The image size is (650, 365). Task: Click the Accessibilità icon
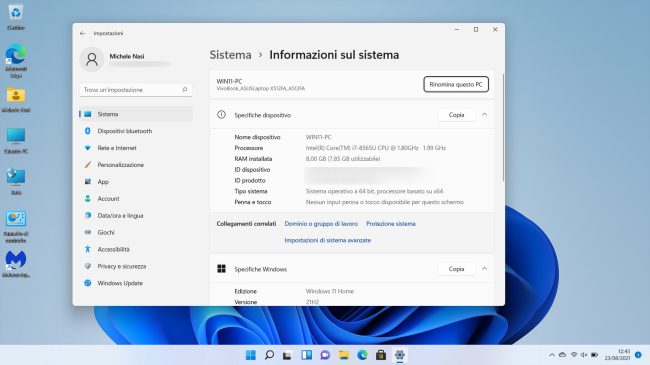[x=87, y=249]
